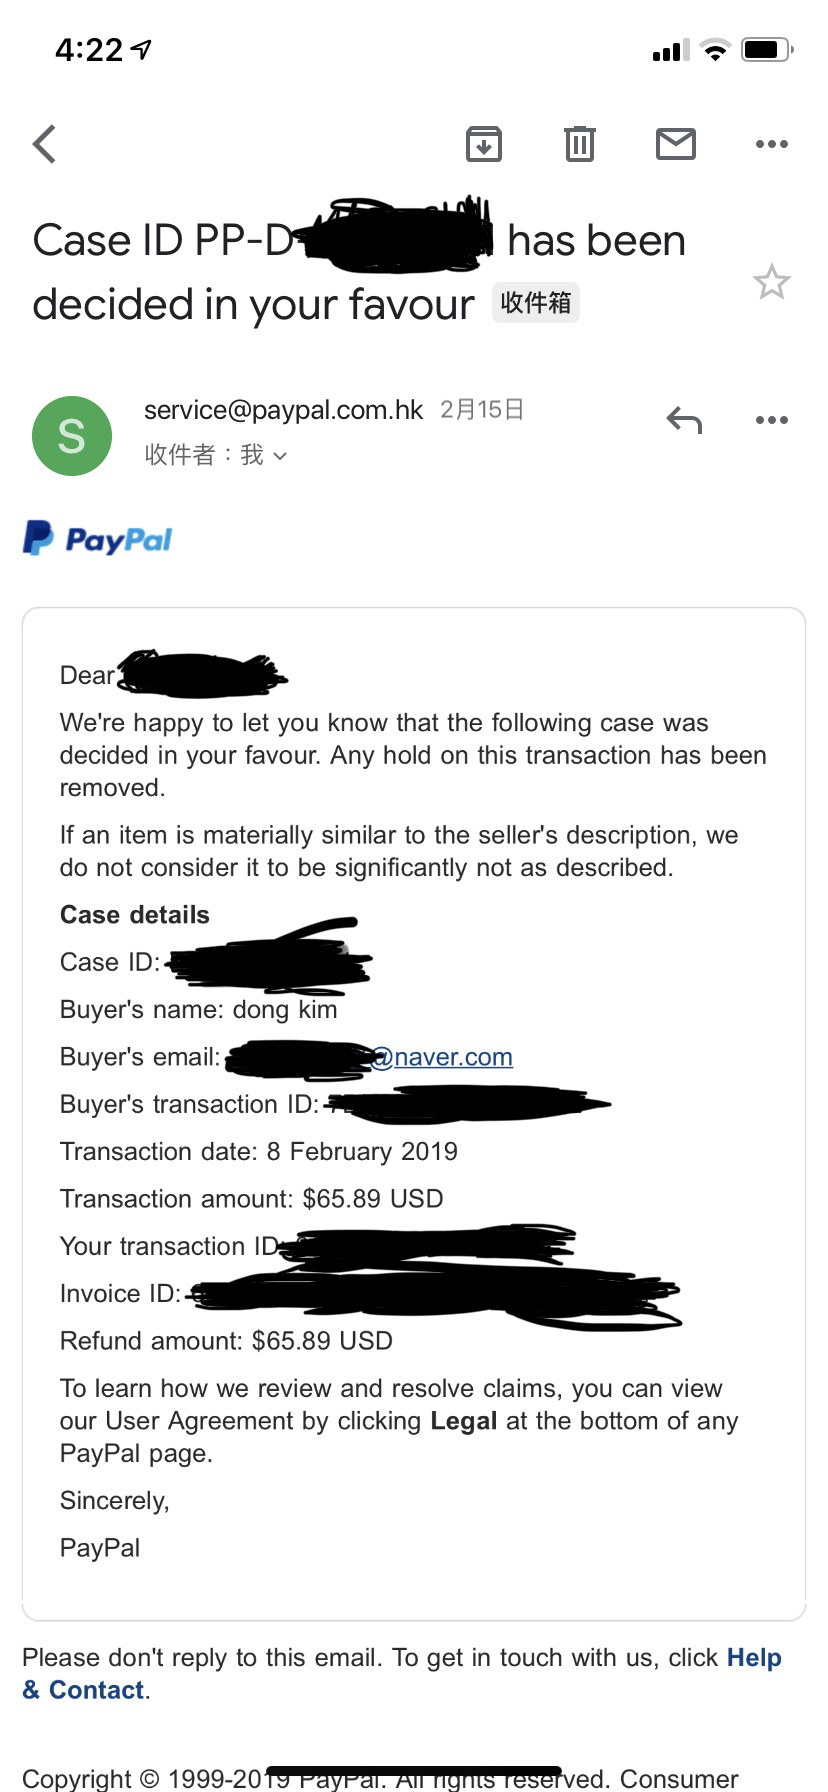Tap the 收件箱 inbox label
Viewport: 828px width, 1792px height.
tap(536, 303)
